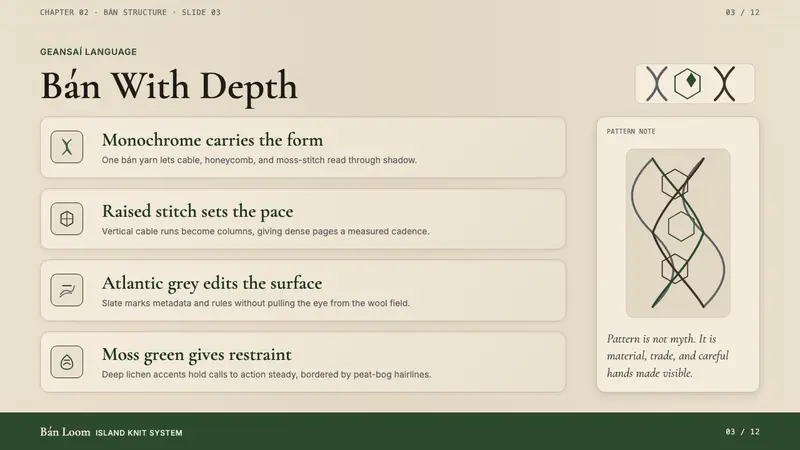The height and width of the screenshot is (450, 800).
Task: Click the 'Slate marks metadata and rules' description
Action: click(x=256, y=303)
